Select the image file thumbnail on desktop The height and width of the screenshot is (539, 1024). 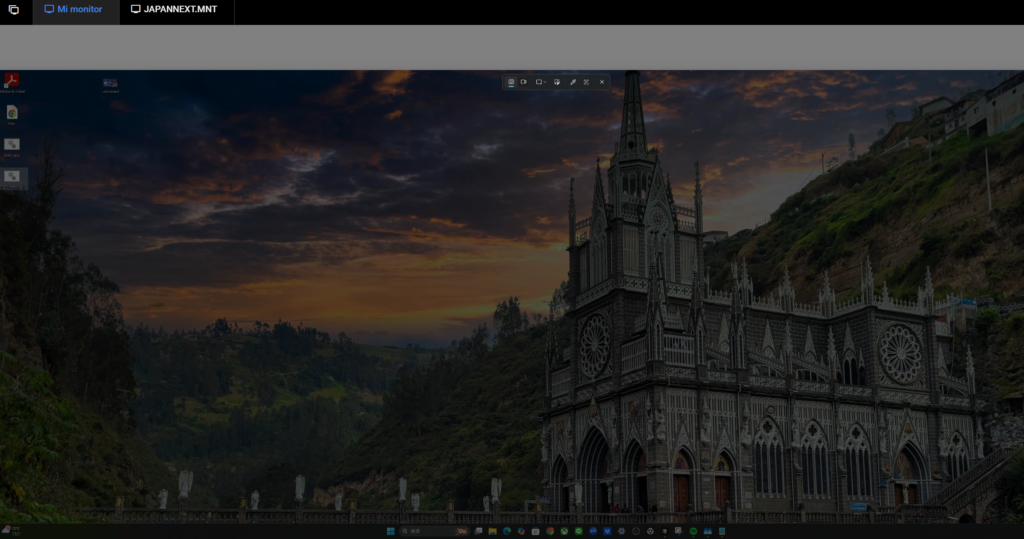pyautogui.click(x=110, y=84)
